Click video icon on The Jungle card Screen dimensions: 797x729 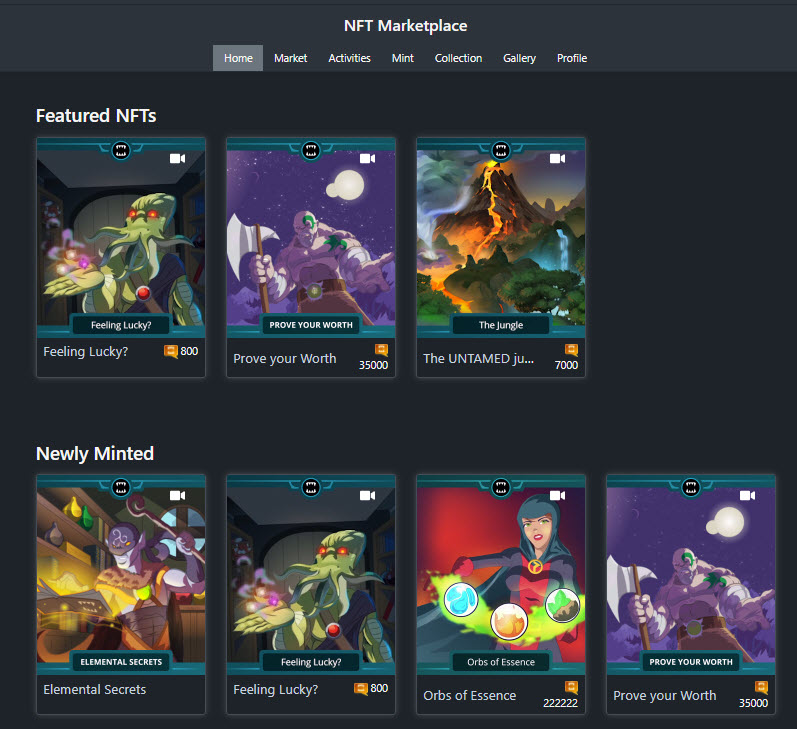(558, 159)
